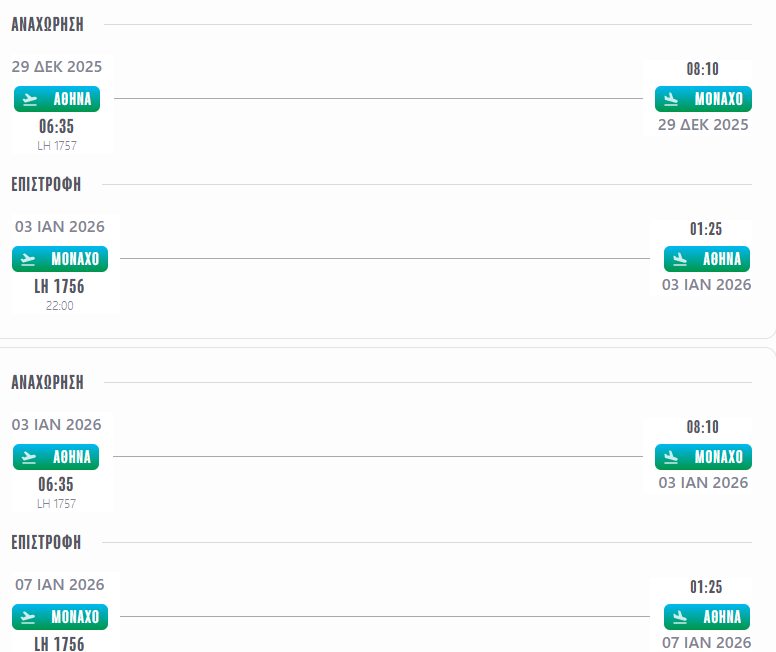The height and width of the screenshot is (652, 776).
Task: Click takeoff plane icon on second itinerary's return ΜΟΝΑΧΟ badge
Action: [x=29, y=617]
